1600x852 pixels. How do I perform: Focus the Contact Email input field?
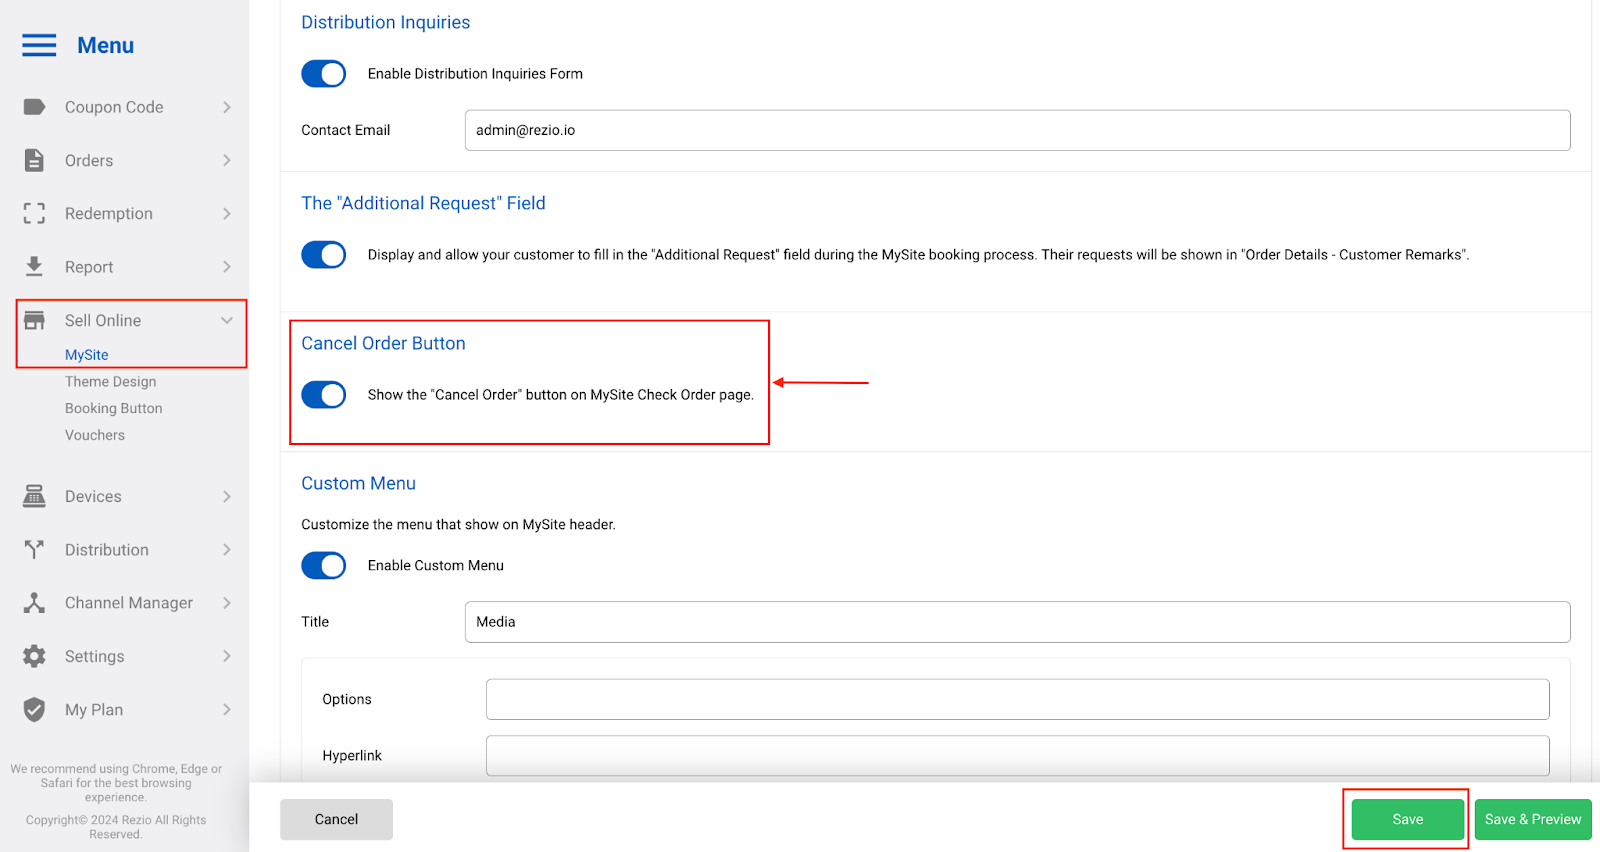point(1017,130)
